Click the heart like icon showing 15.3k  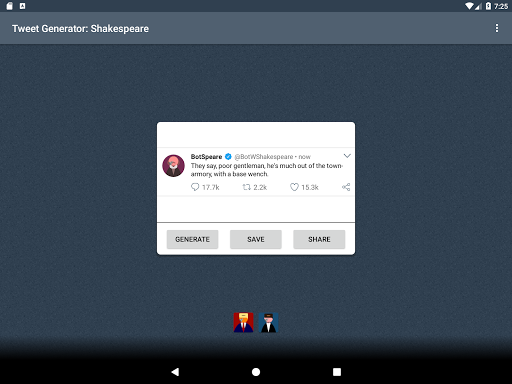(x=294, y=187)
